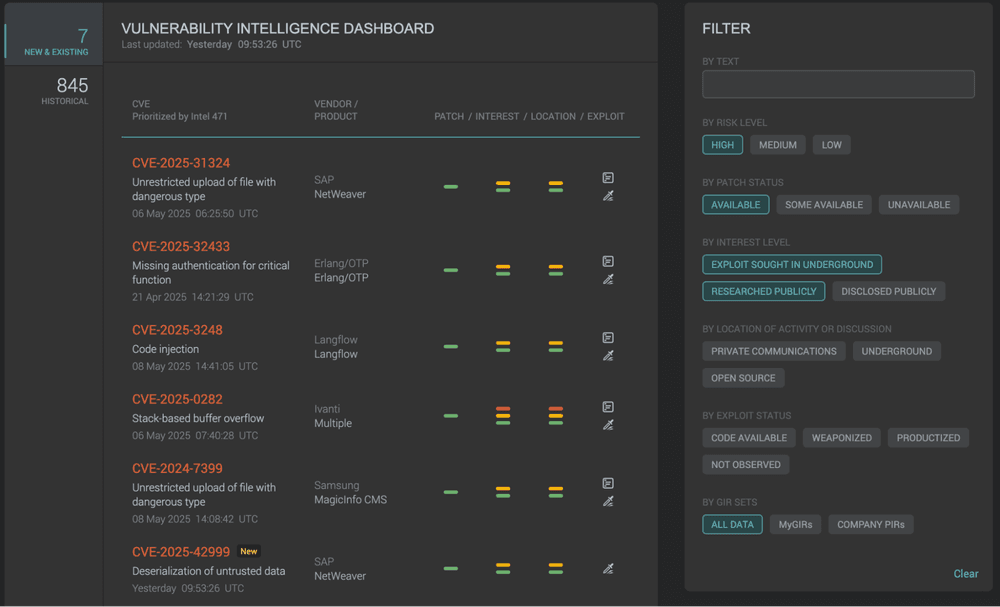Toggle the MEDIUM risk level filter

(777, 145)
